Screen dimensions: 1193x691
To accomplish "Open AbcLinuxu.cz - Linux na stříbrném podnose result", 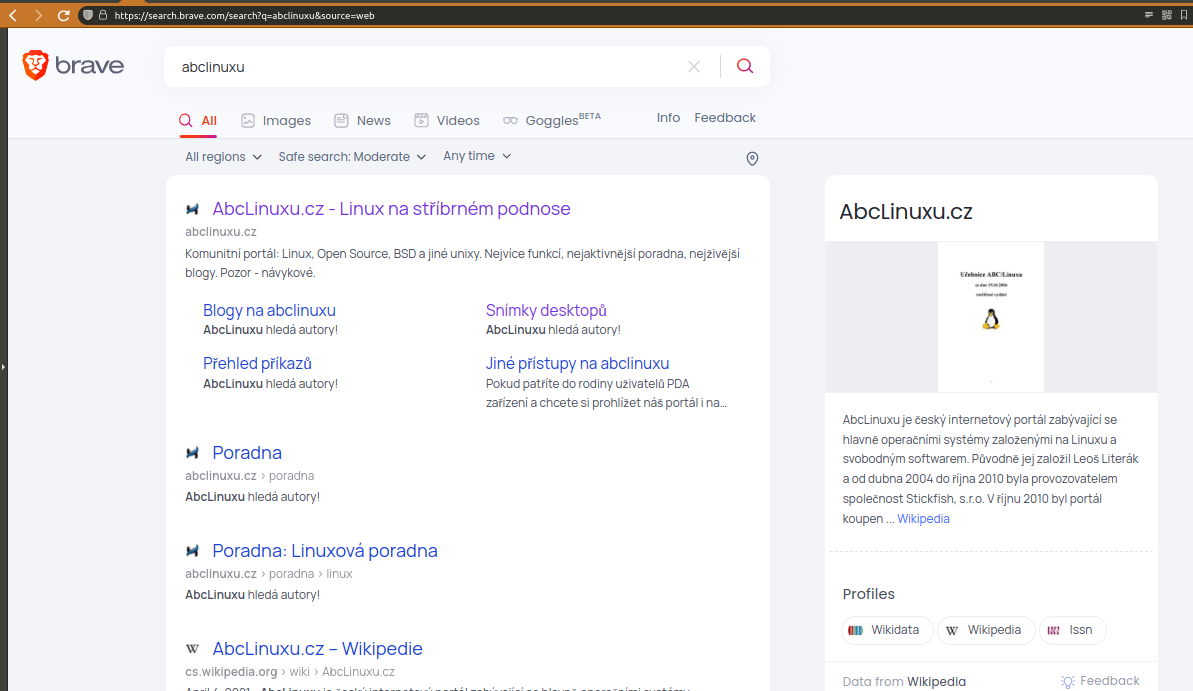I will click(391, 209).
